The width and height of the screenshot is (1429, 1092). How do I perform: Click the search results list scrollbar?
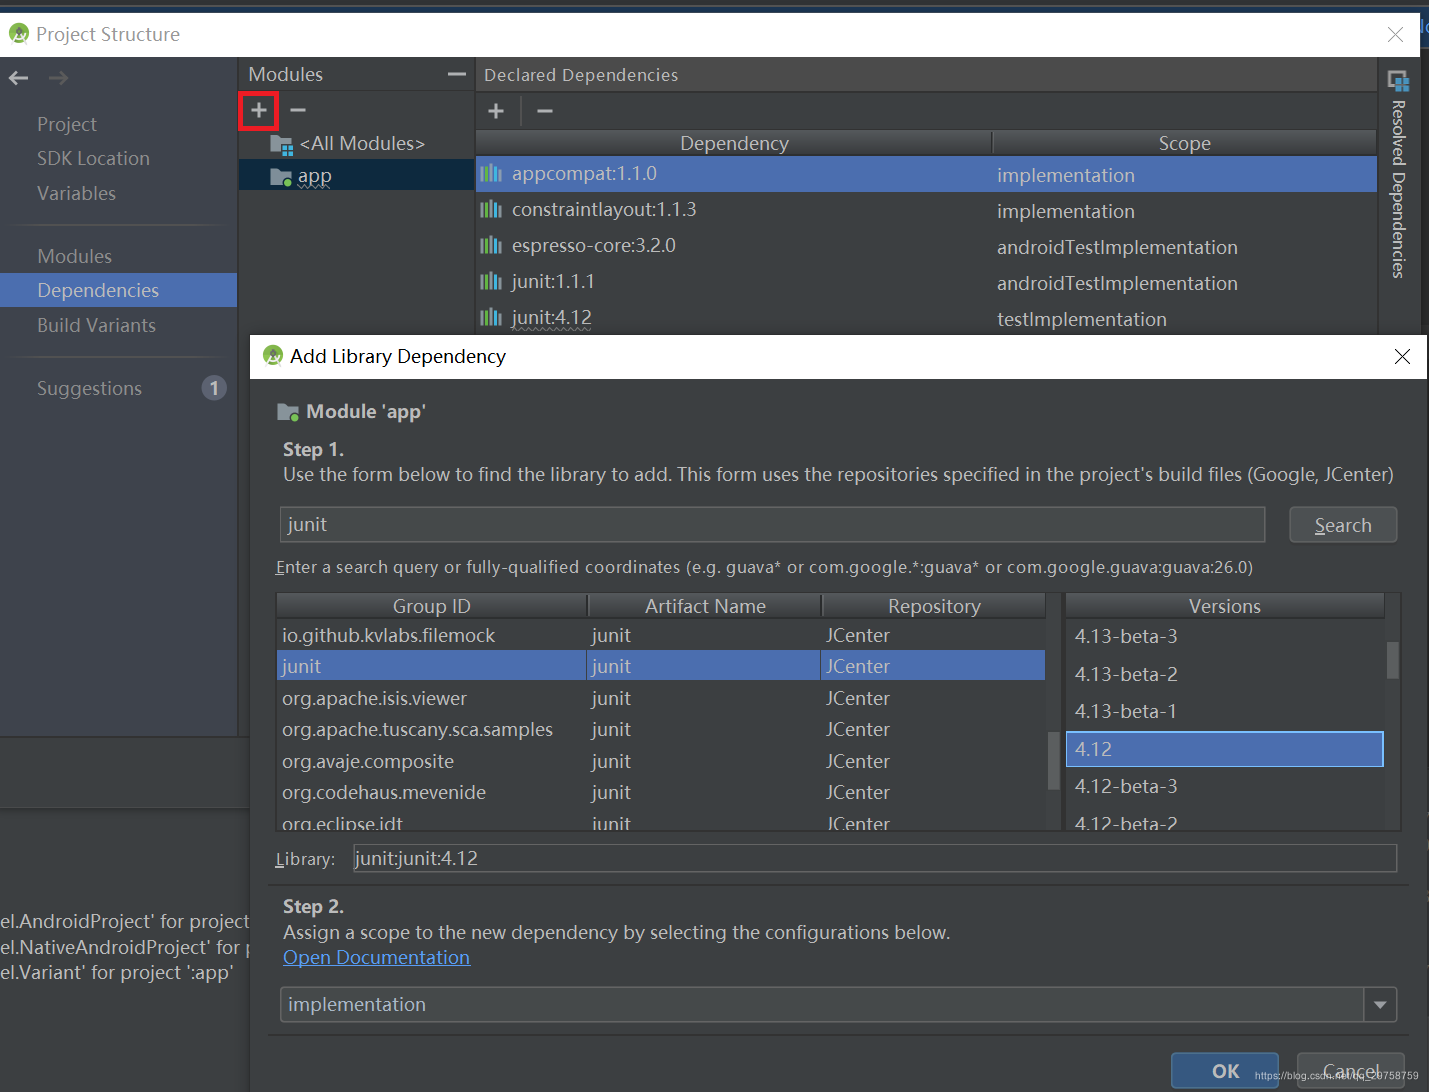(x=1053, y=761)
